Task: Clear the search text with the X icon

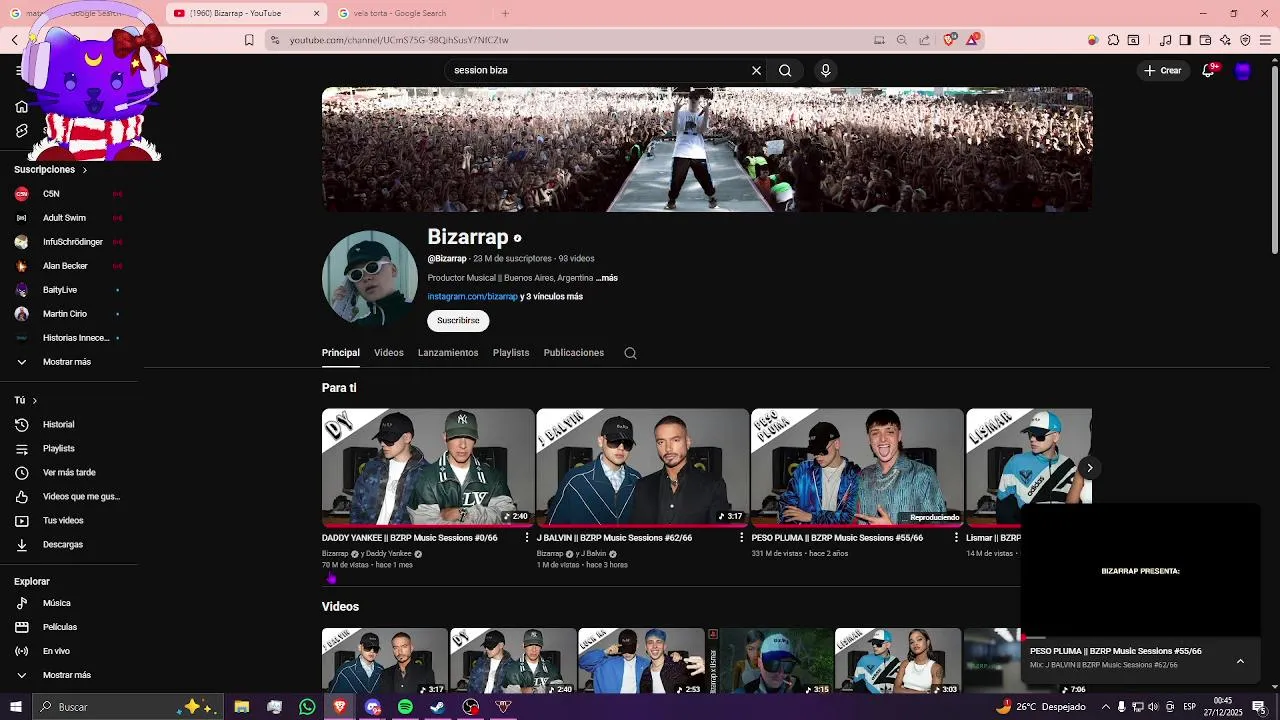Action: [756, 70]
